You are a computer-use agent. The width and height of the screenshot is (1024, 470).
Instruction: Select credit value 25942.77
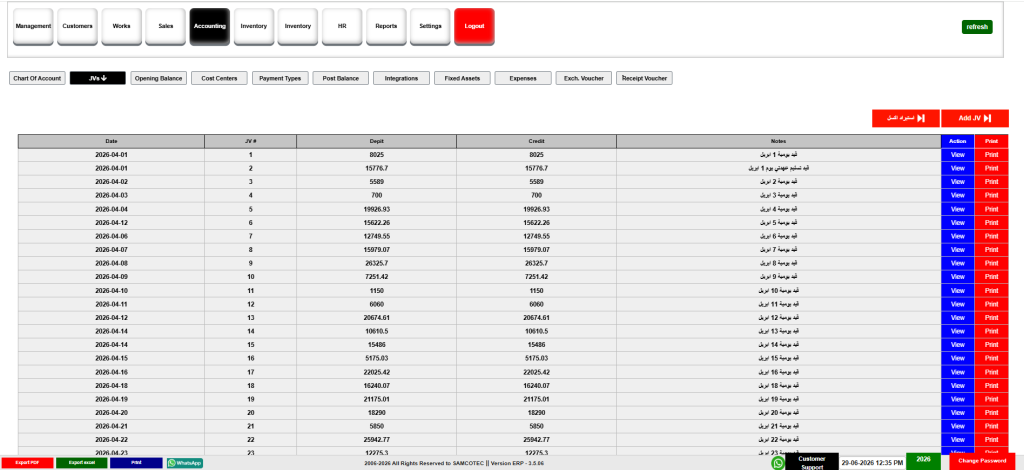pos(536,439)
